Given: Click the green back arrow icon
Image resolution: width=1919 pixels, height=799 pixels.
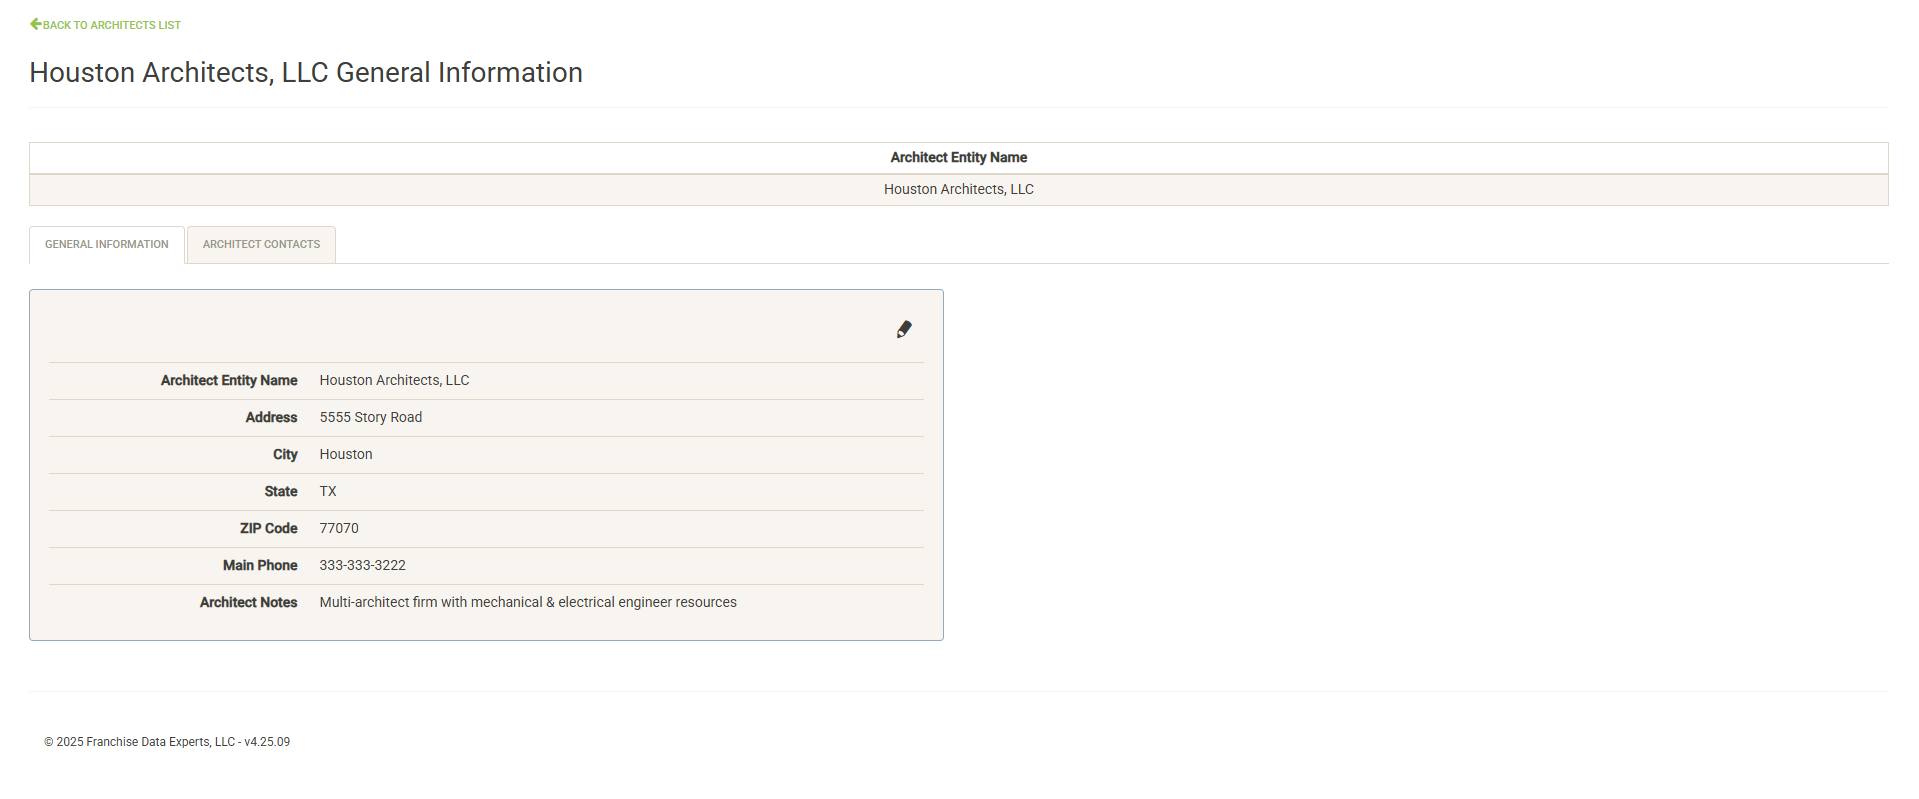Looking at the screenshot, I should [x=36, y=24].
